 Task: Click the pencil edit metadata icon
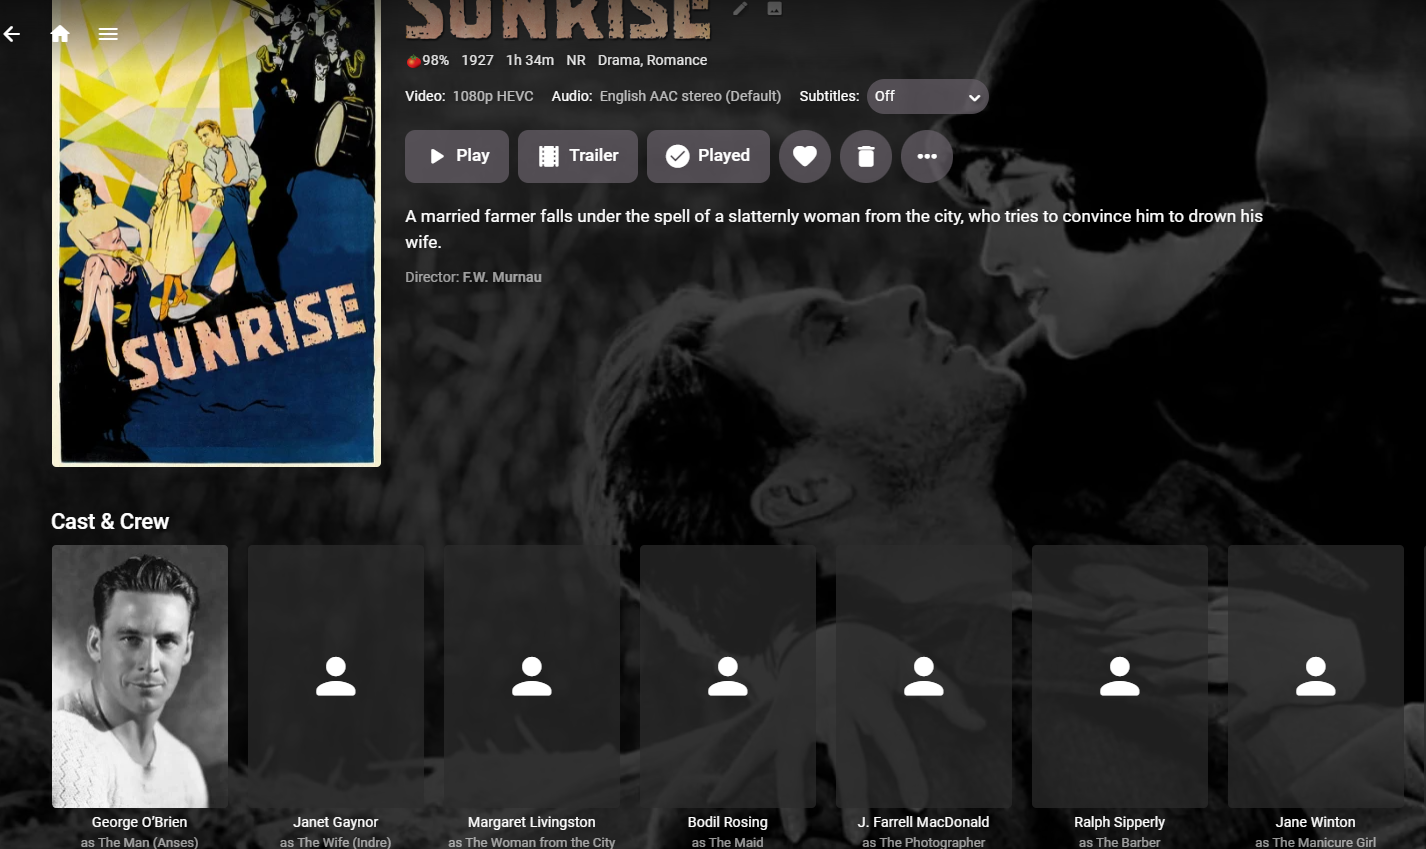click(740, 8)
